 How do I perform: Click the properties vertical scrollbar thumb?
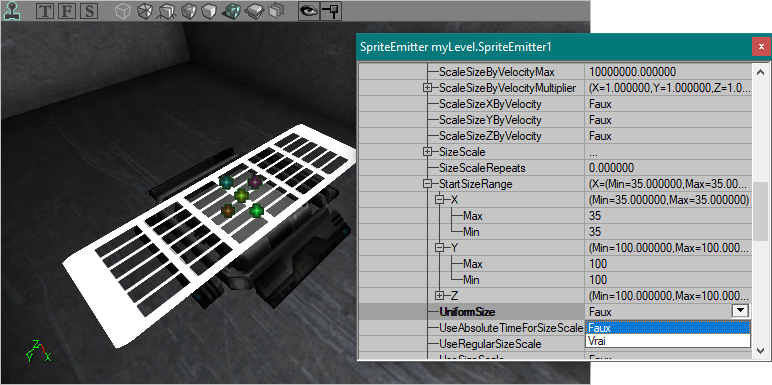tap(760, 210)
